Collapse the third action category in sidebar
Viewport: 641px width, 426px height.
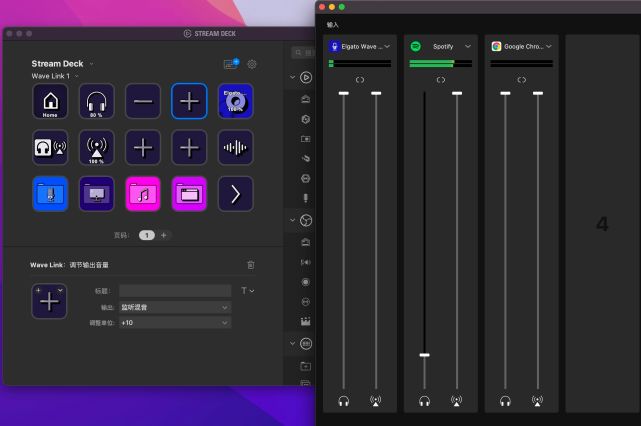pyautogui.click(x=292, y=343)
